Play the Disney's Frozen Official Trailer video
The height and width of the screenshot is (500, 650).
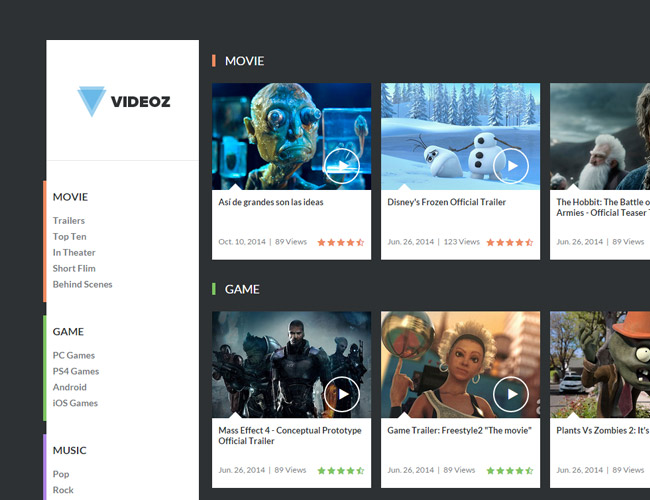tap(511, 166)
